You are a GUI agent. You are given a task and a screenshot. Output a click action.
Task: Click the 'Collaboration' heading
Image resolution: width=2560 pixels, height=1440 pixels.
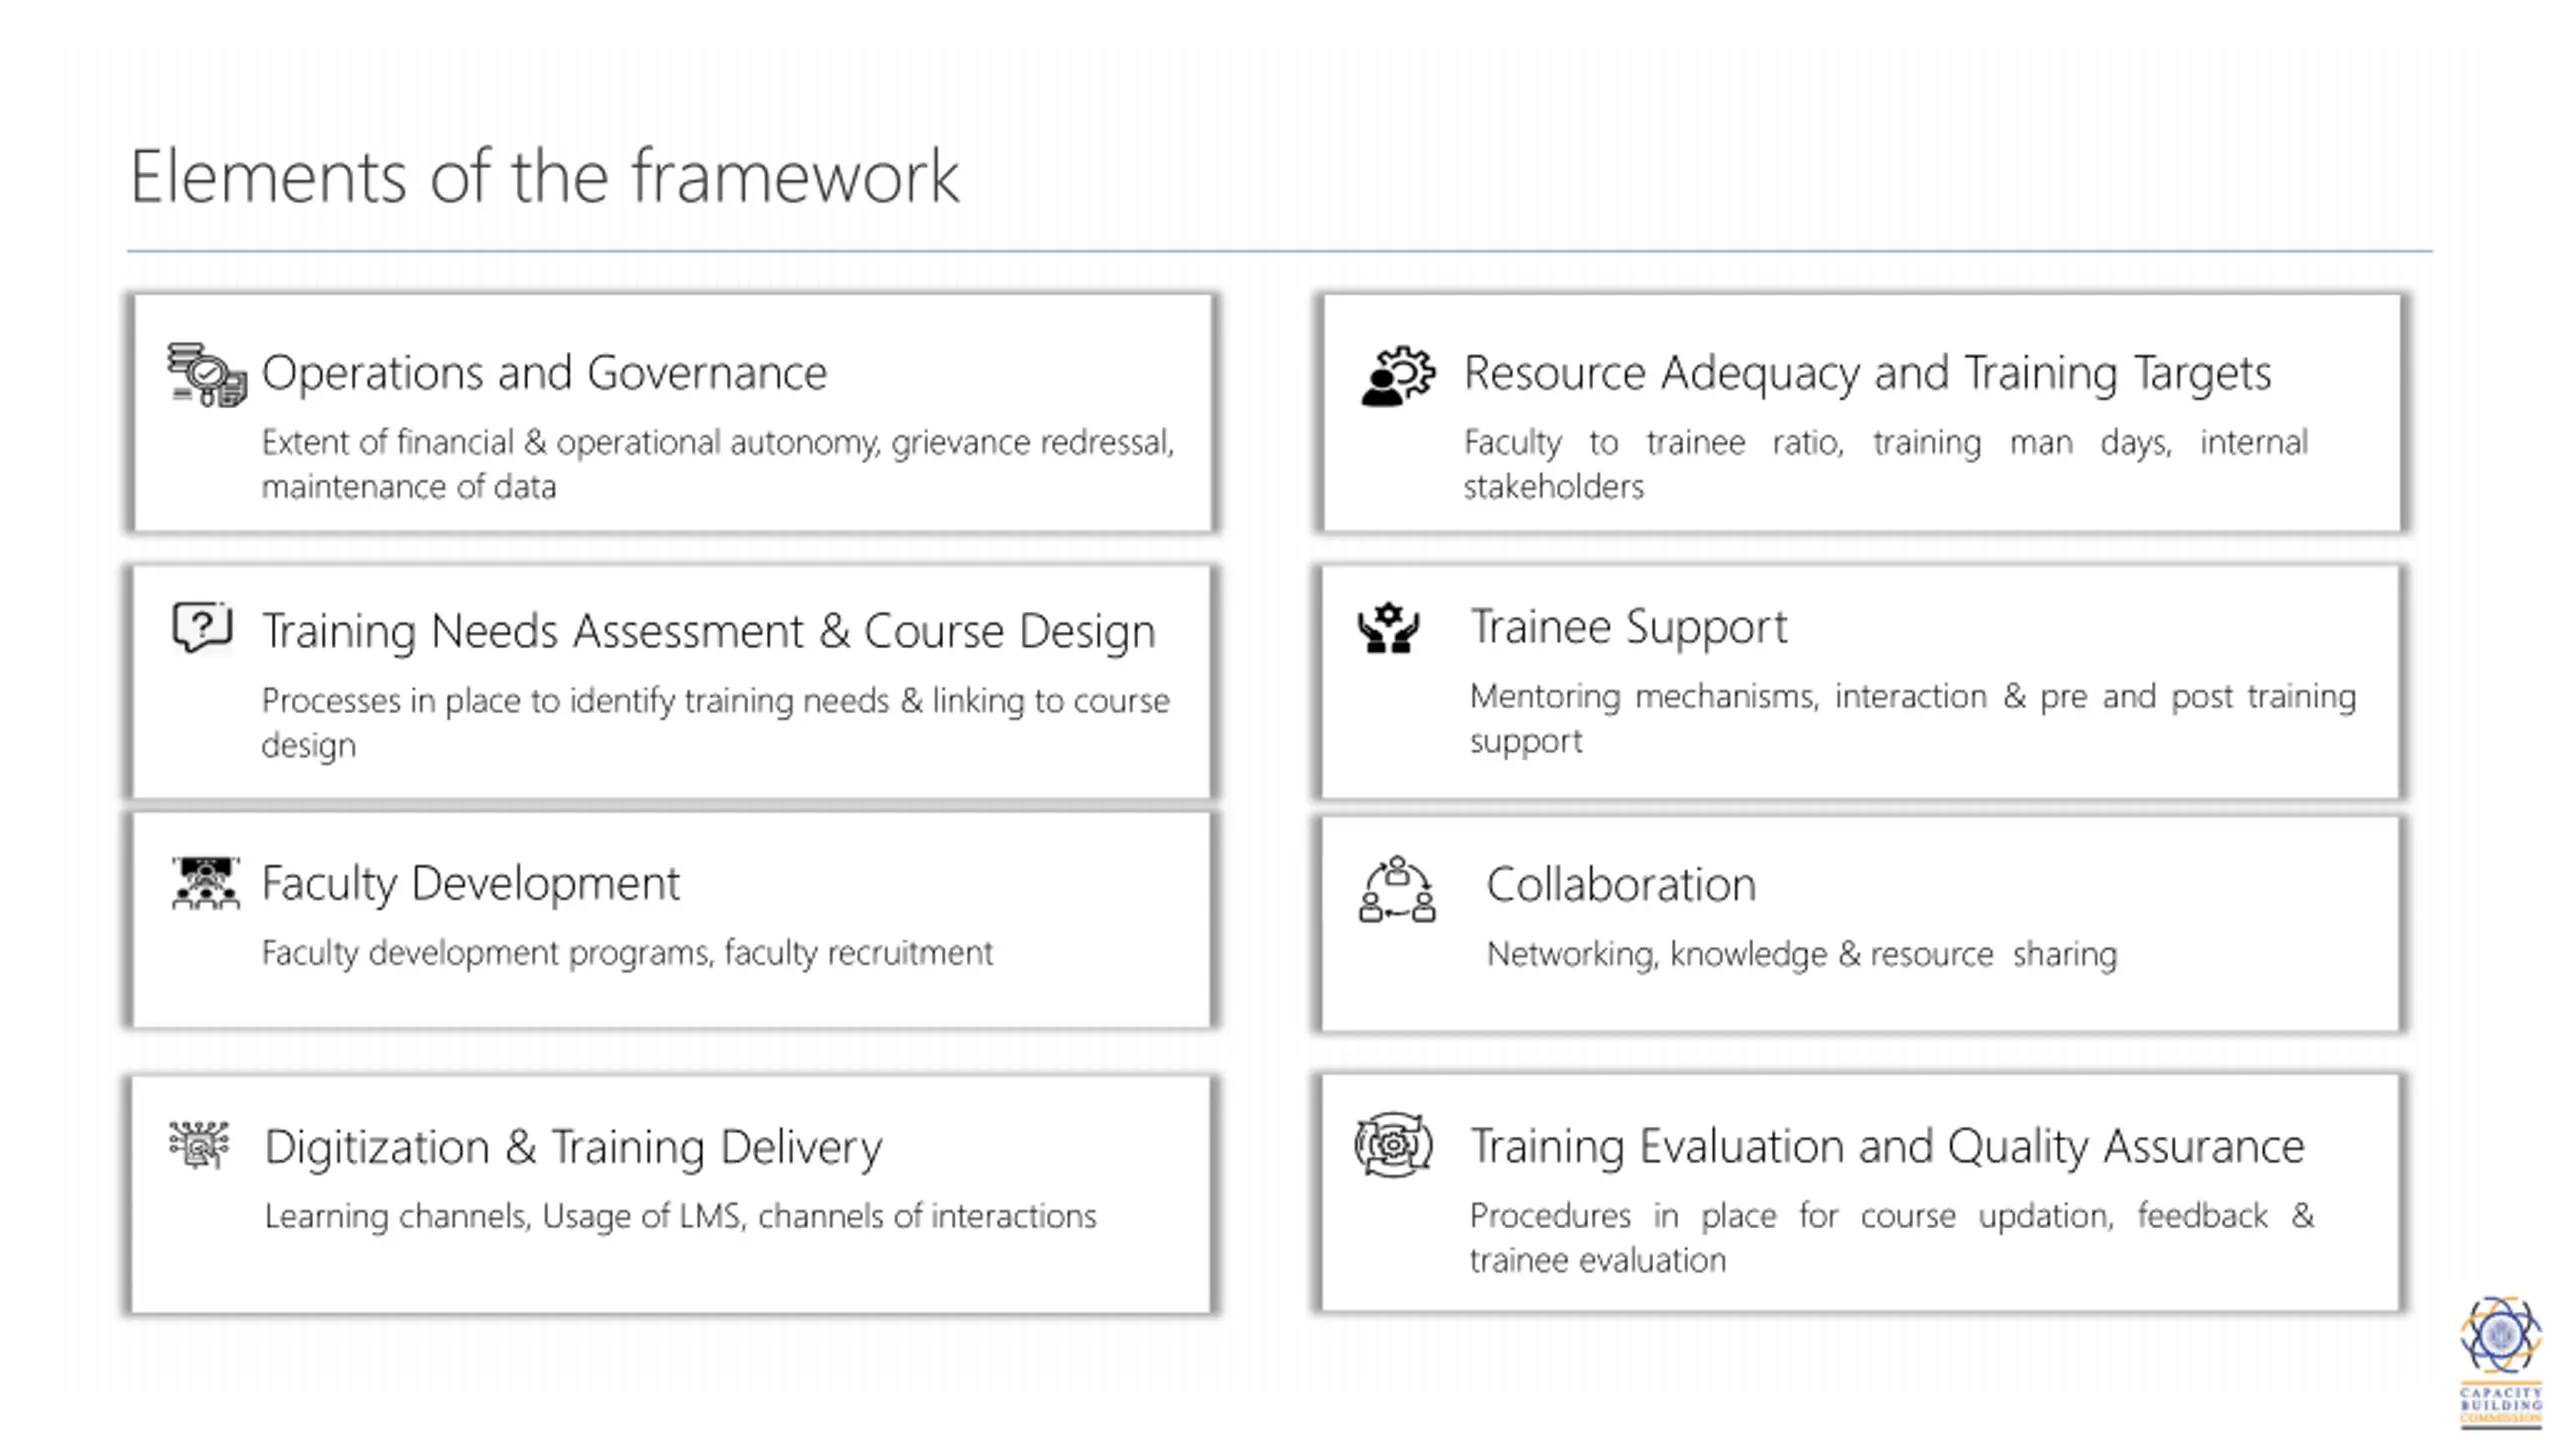point(1621,885)
